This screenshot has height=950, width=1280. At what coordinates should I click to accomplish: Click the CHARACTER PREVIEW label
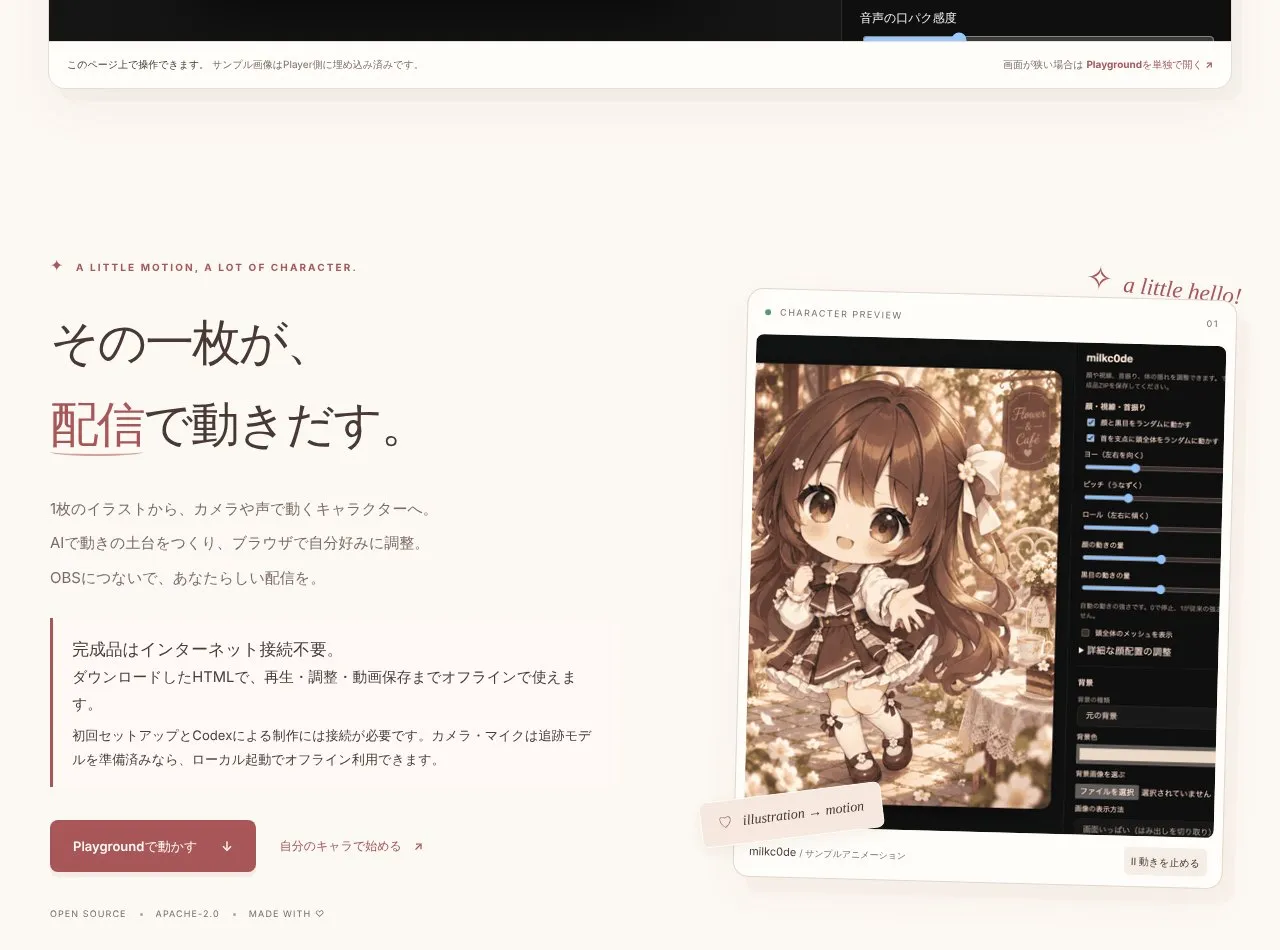click(x=841, y=314)
